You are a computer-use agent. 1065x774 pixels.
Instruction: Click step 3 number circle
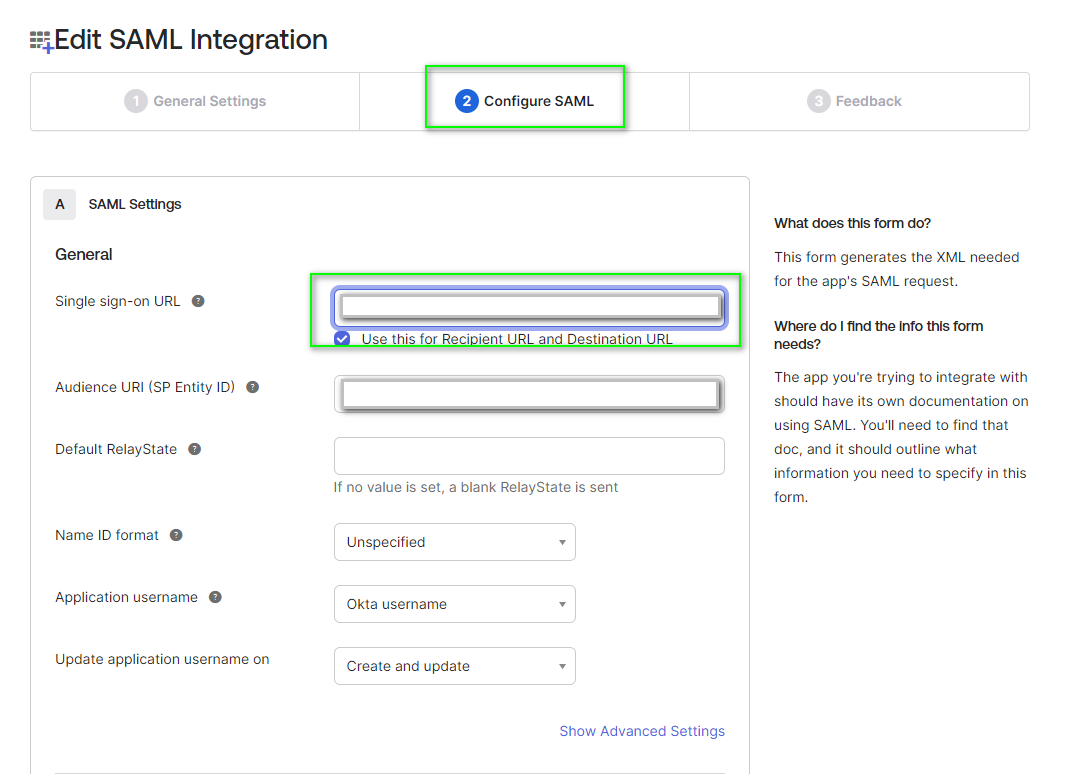(x=818, y=101)
